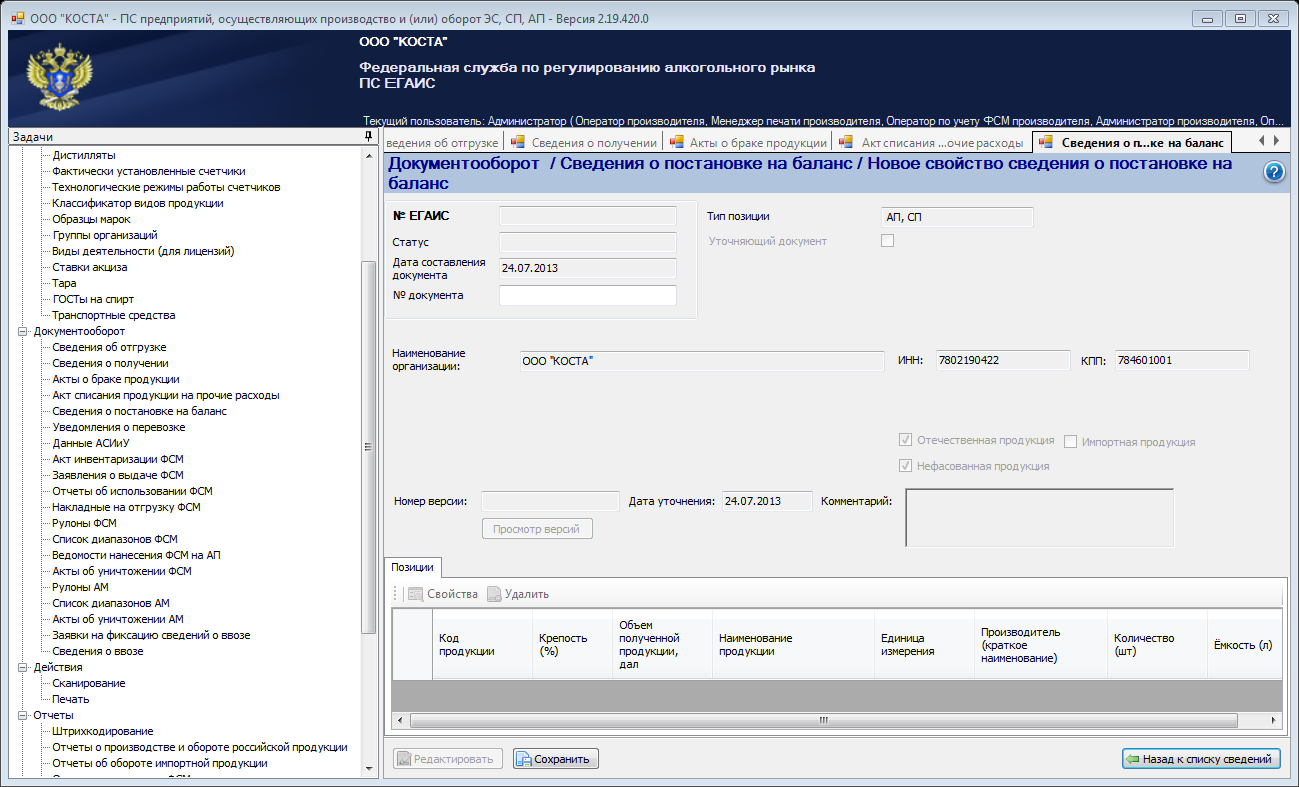The width and height of the screenshot is (1299, 787).
Task: Open Сканирование under Действия
Action: 88,683
